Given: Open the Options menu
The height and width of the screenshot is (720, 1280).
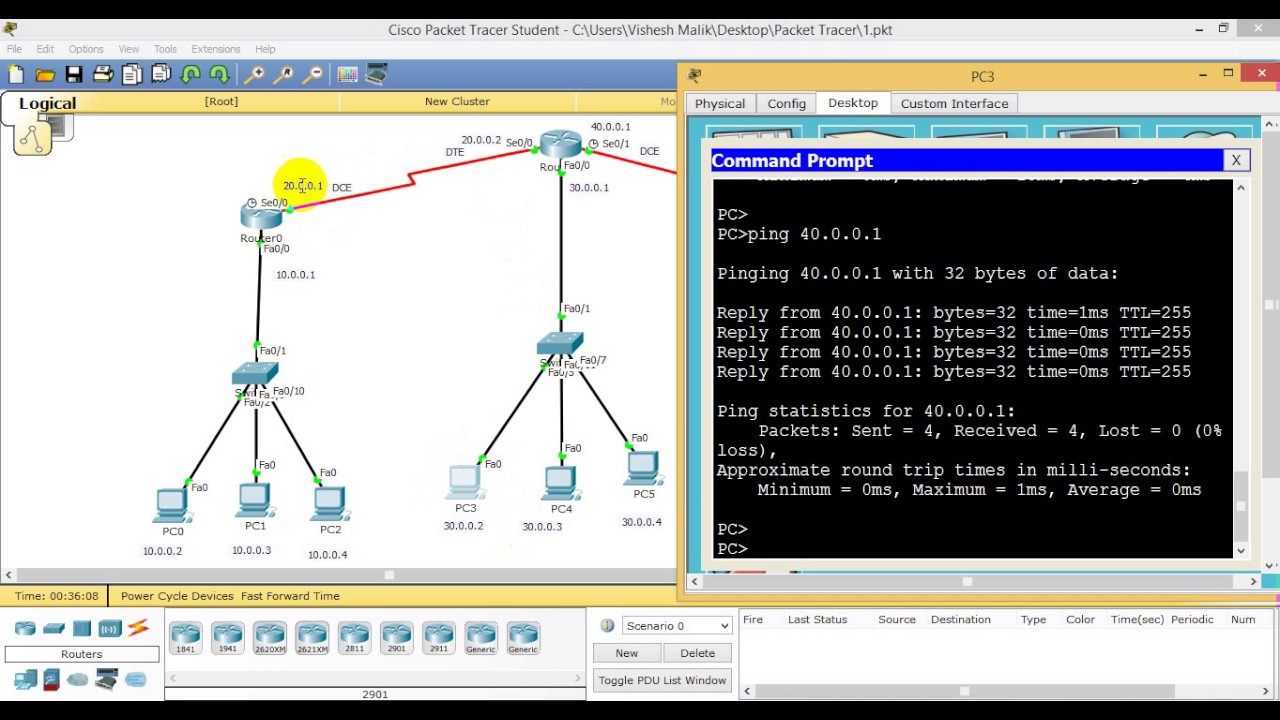Looking at the screenshot, I should (x=86, y=49).
